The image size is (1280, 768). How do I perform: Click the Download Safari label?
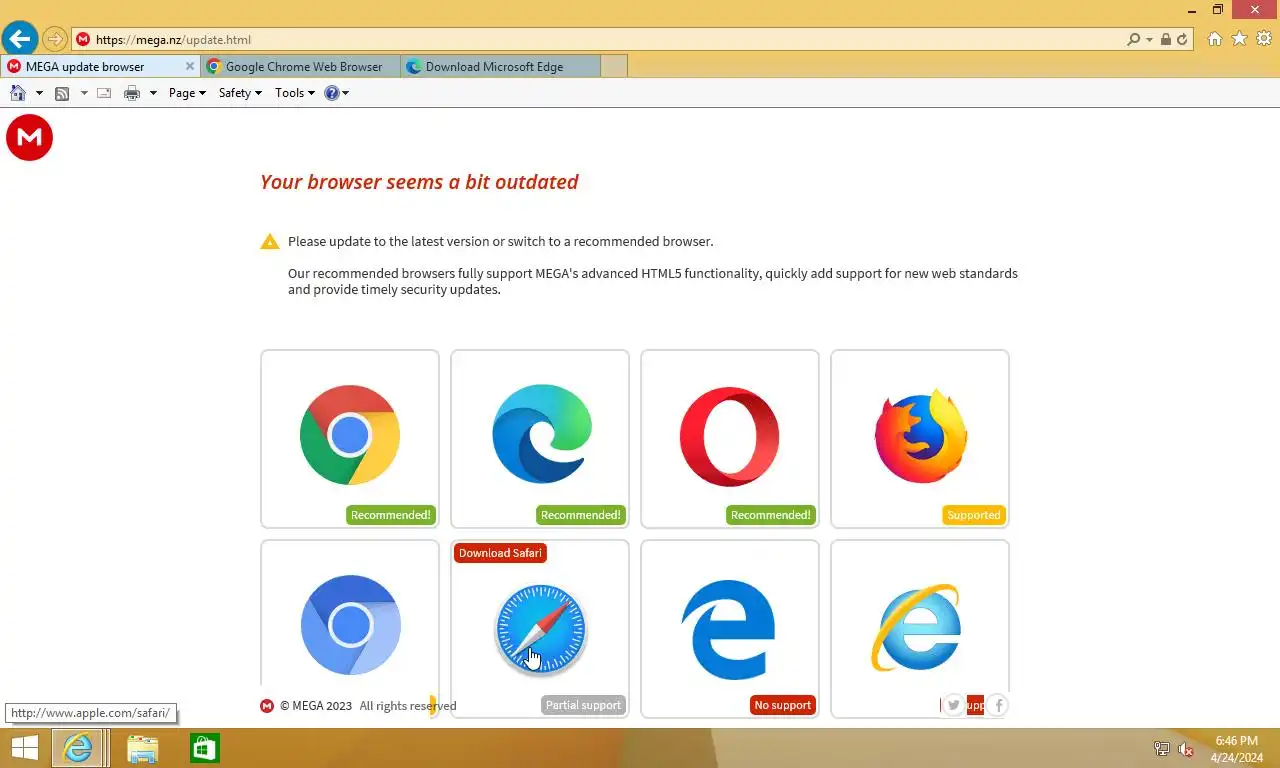500,553
